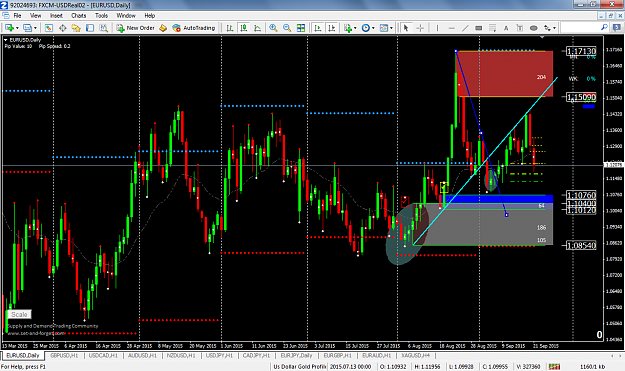Click the chat notifications icon

(x=616, y=27)
